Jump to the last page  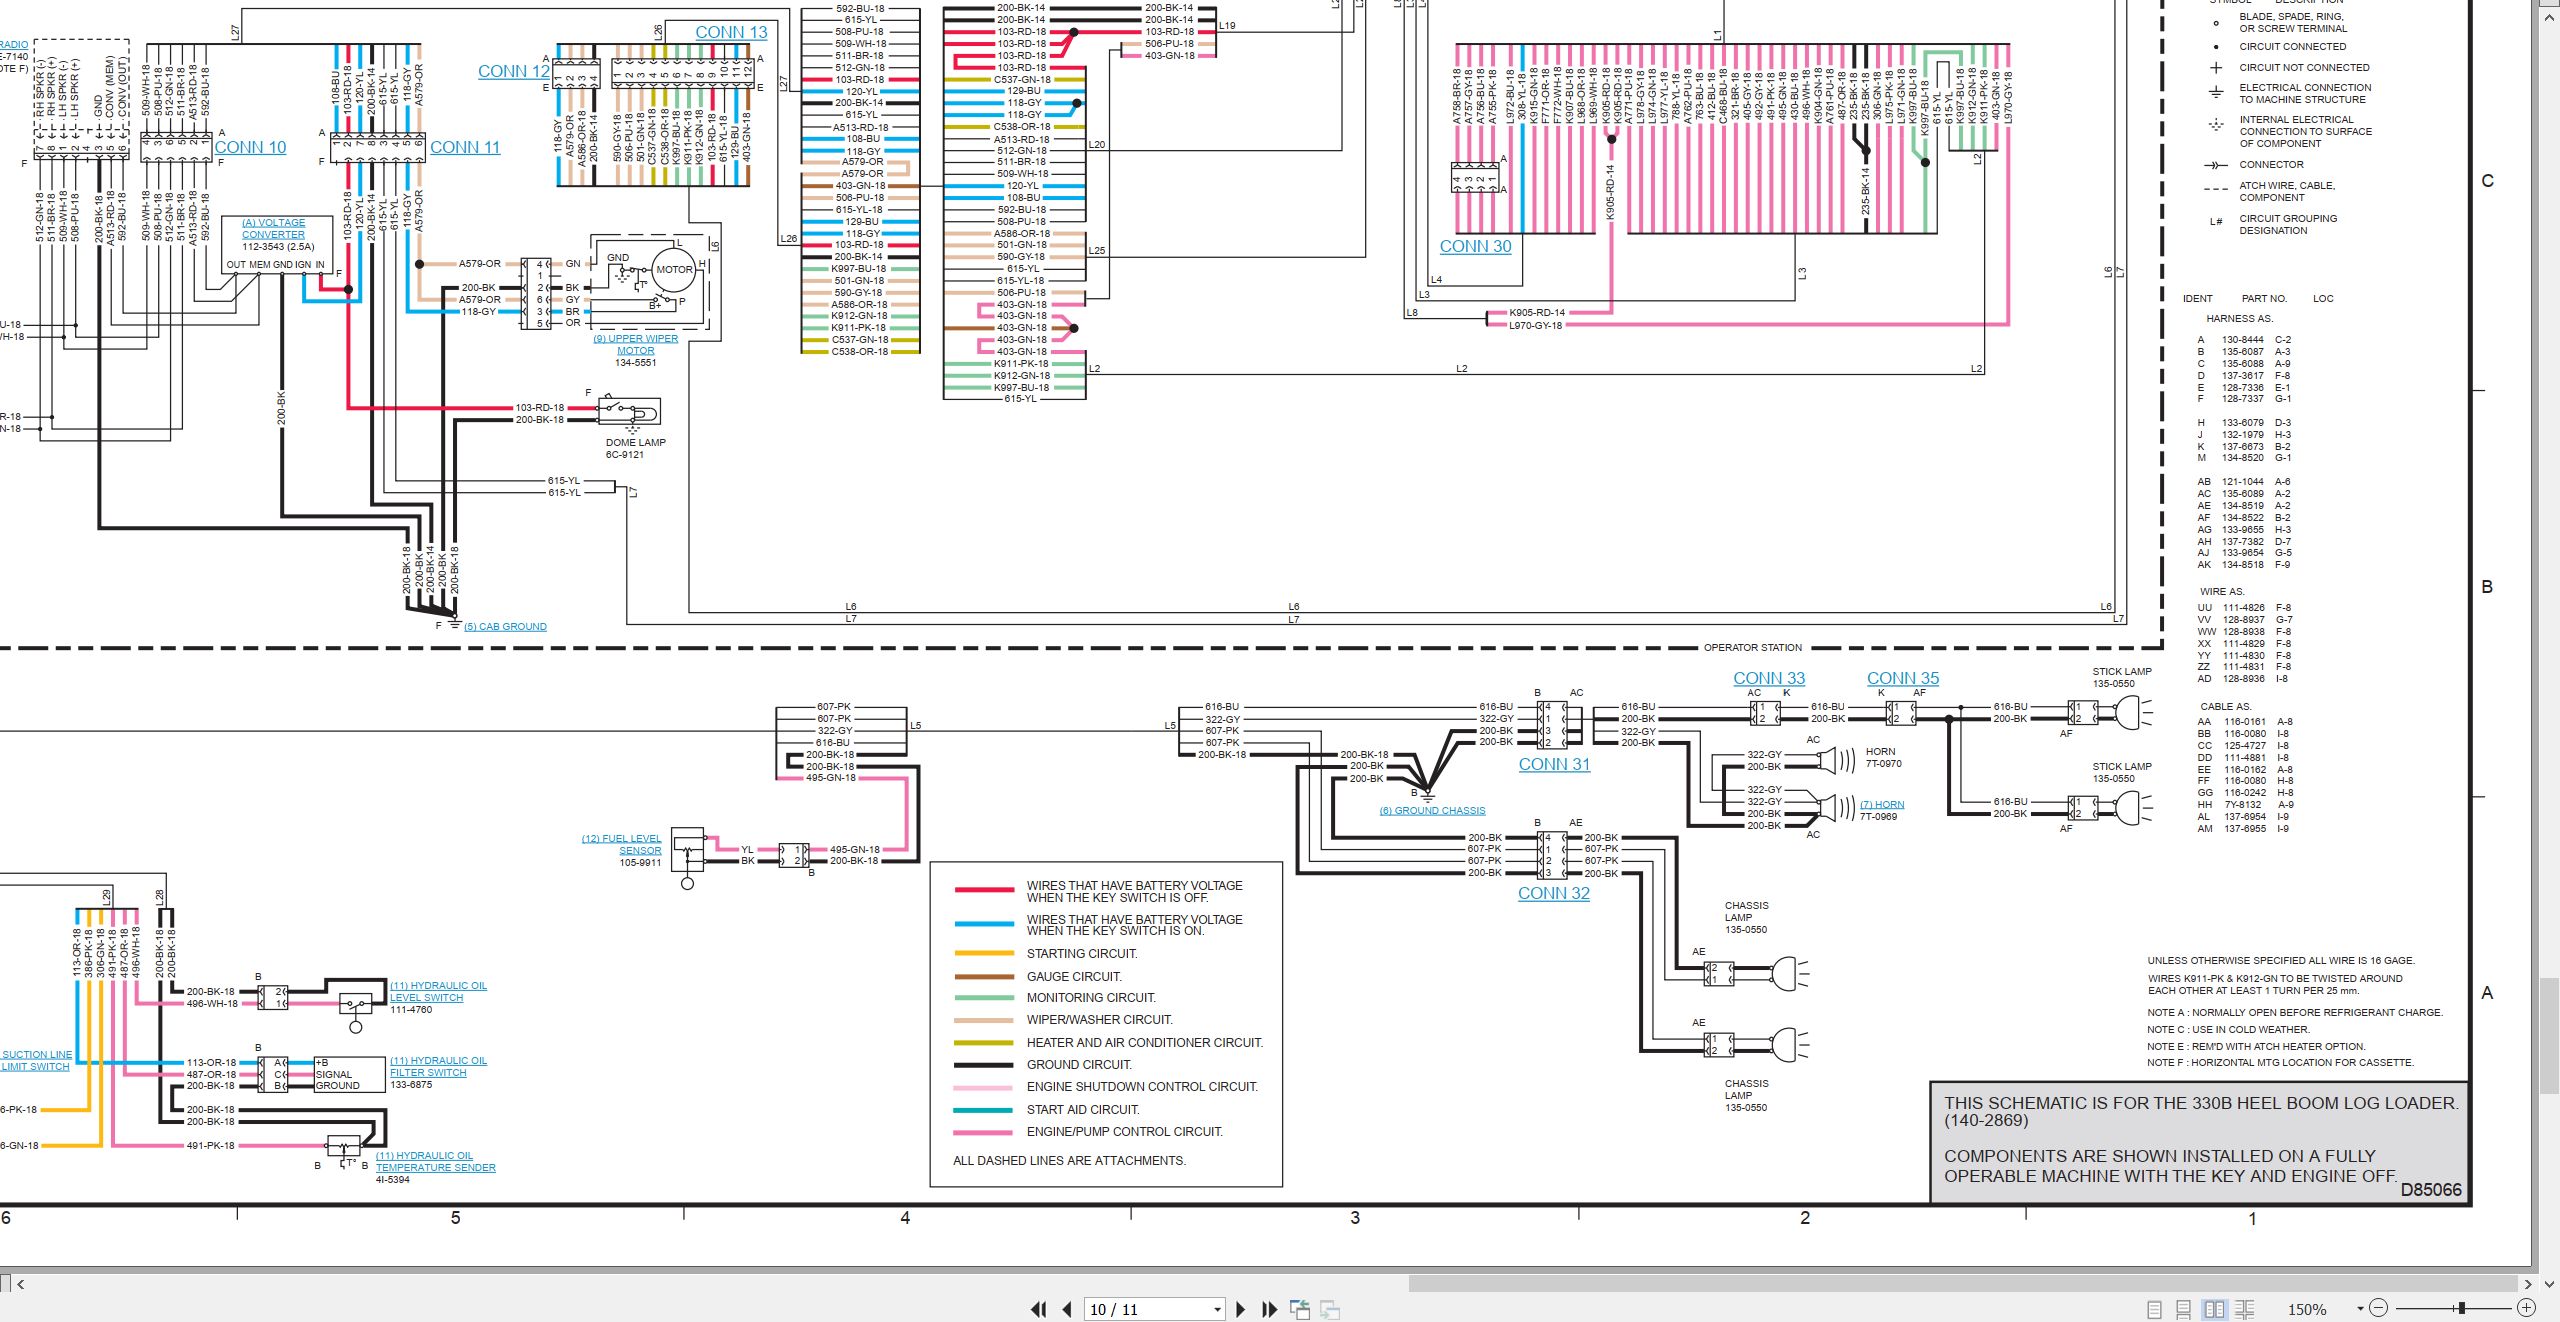1270,1309
